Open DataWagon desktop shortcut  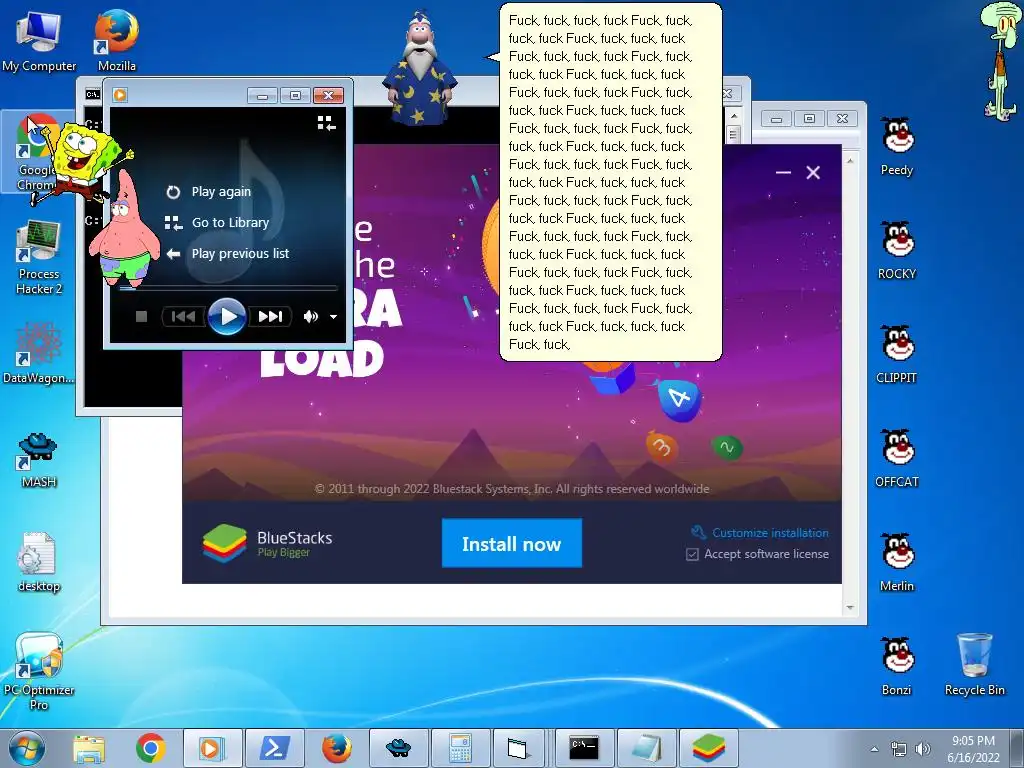coord(39,354)
